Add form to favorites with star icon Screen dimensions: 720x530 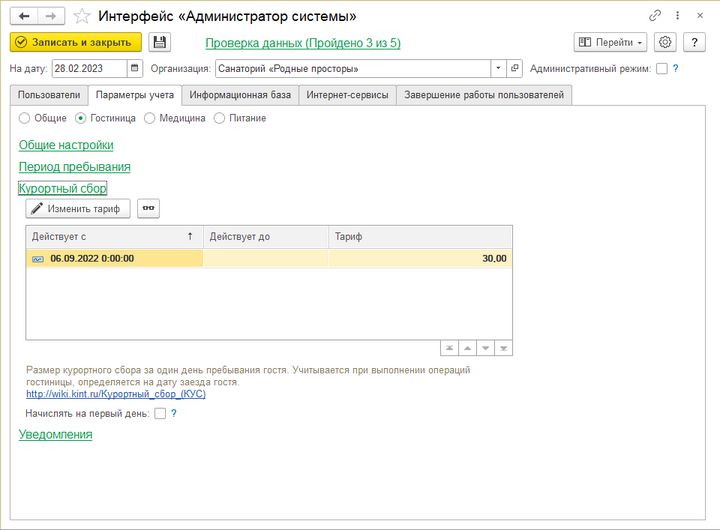pos(82,17)
